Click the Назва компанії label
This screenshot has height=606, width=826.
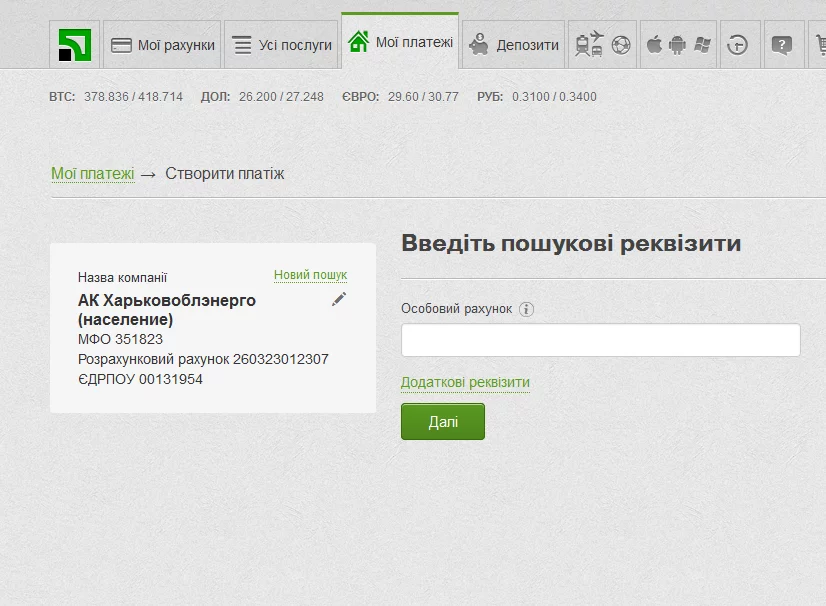pyautogui.click(x=122, y=277)
